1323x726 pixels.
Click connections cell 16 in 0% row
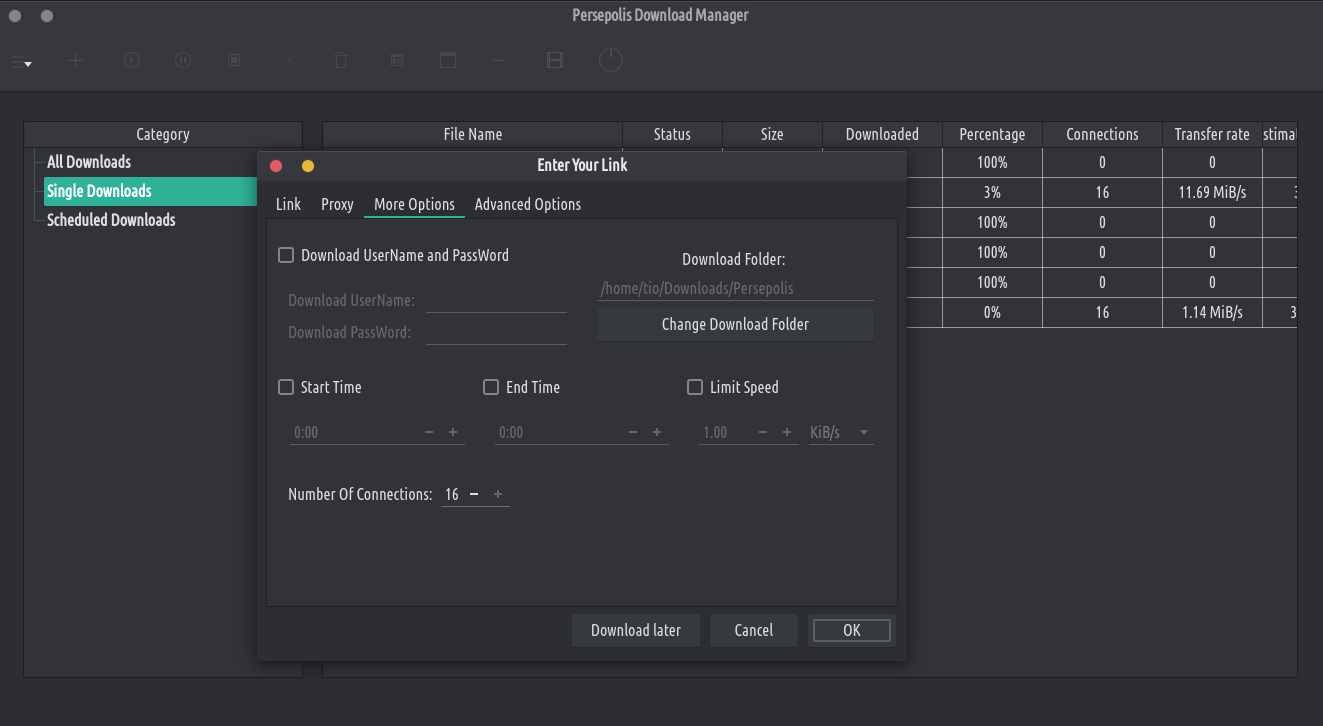click(x=1102, y=312)
